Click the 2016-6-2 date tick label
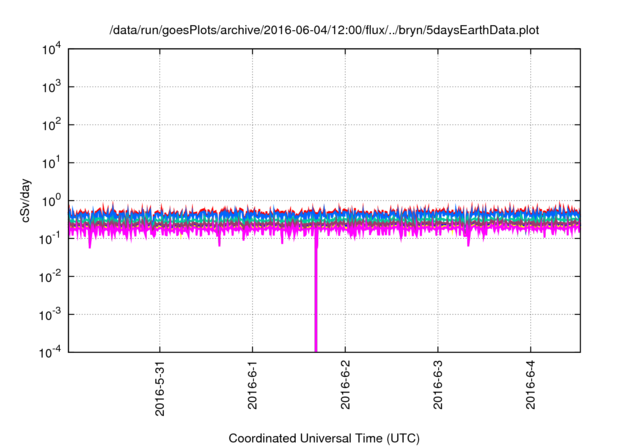Image resolution: width=640 pixels, height=448 pixels. (345, 385)
